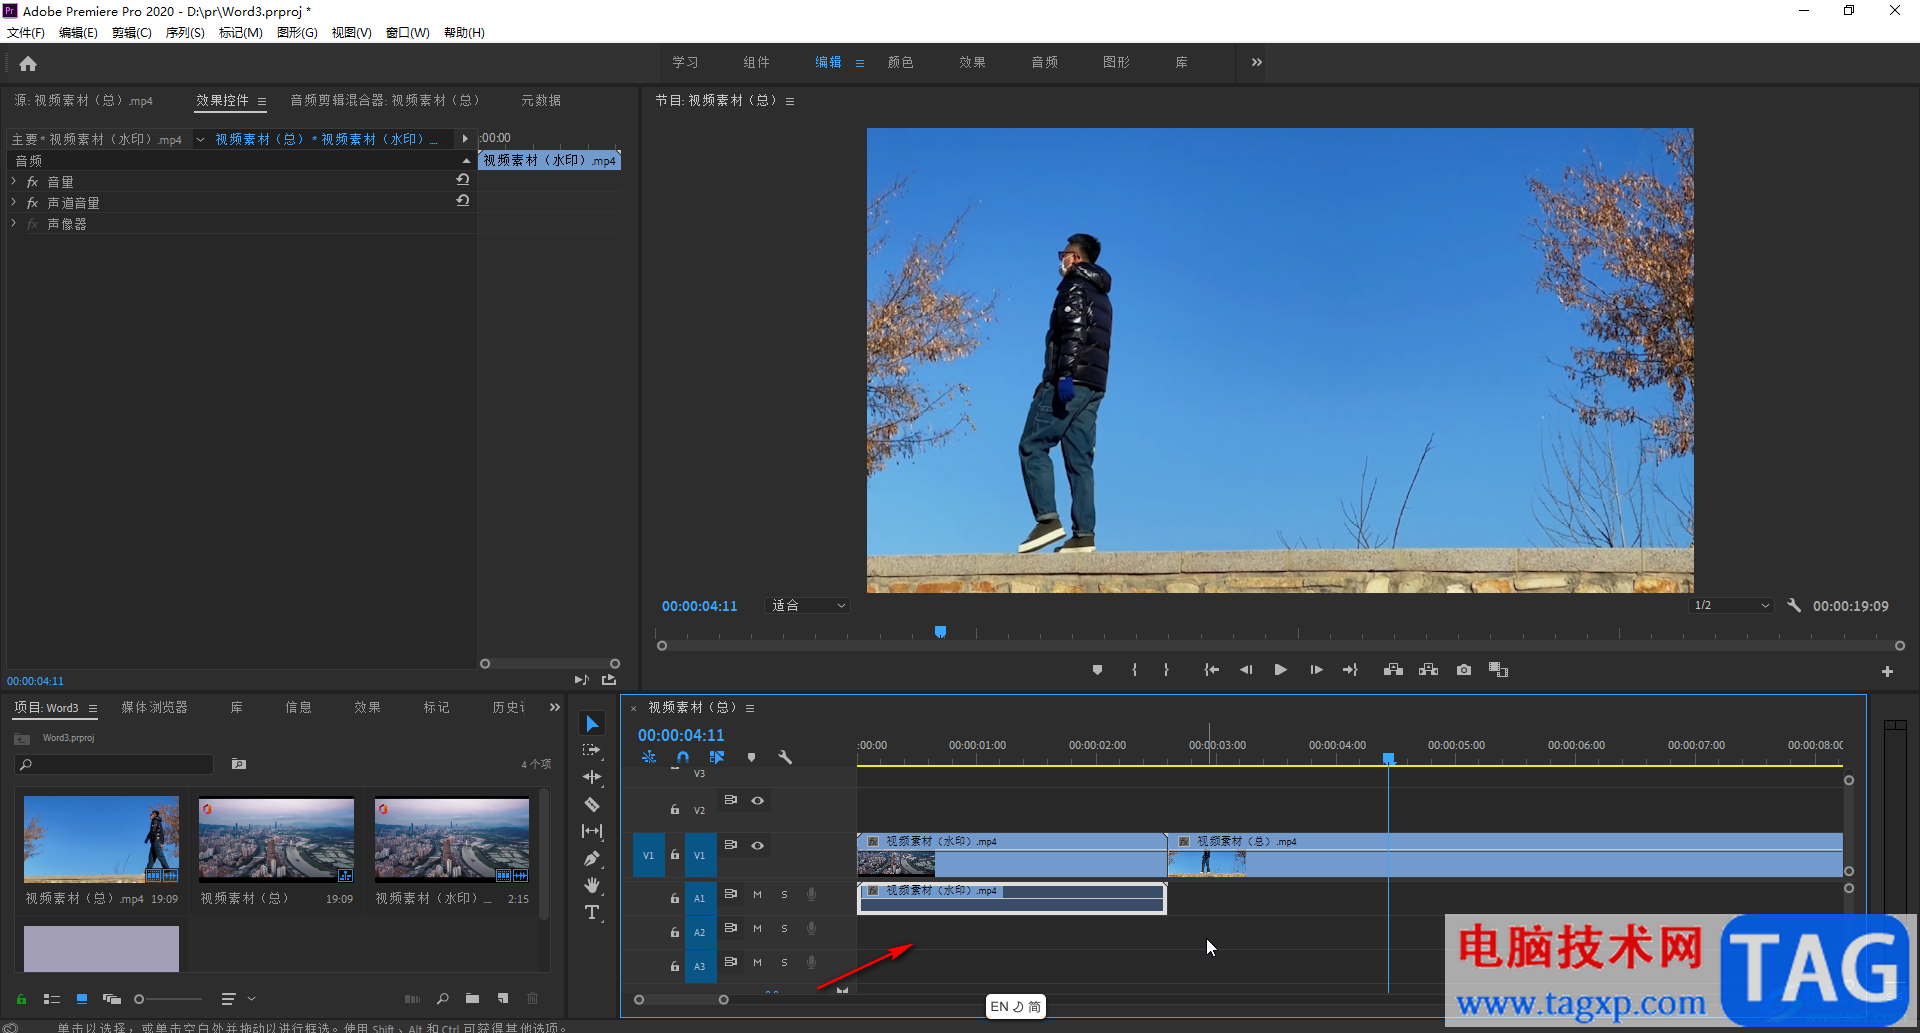The image size is (1920, 1033).
Task: Show more workspaces overflow chevron
Action: (1257, 62)
